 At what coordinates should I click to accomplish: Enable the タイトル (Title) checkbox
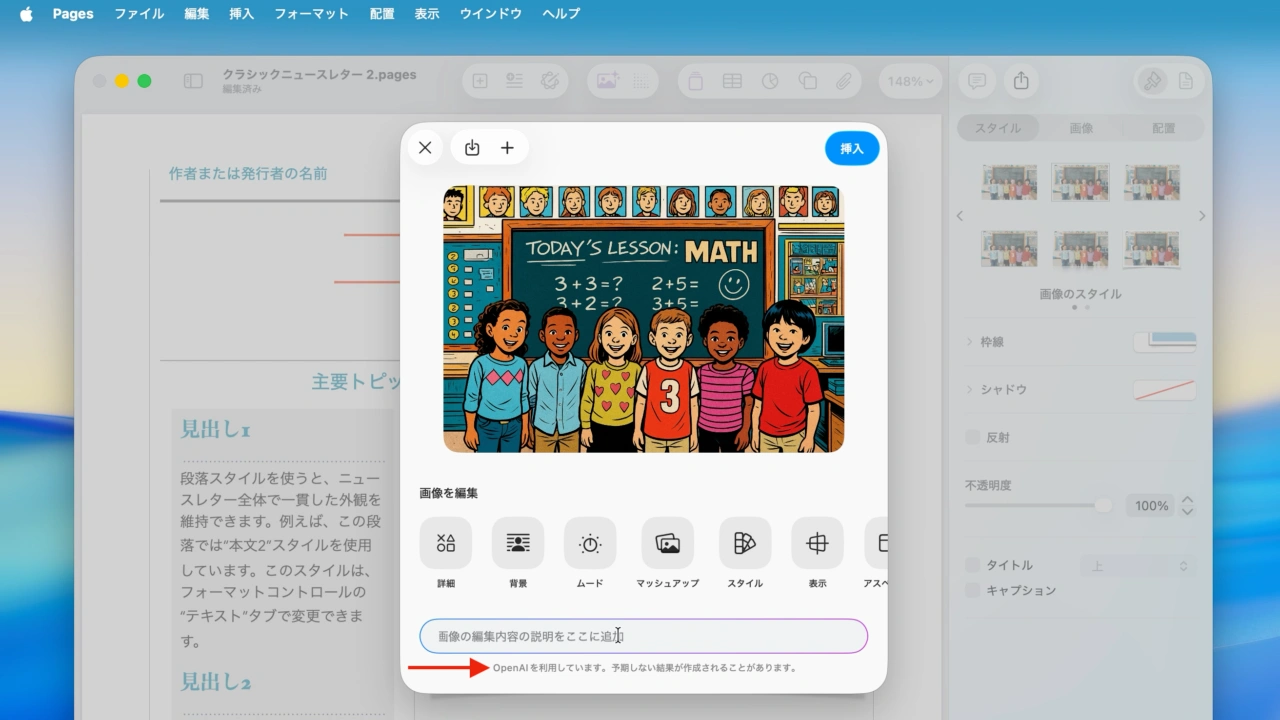pos(971,564)
